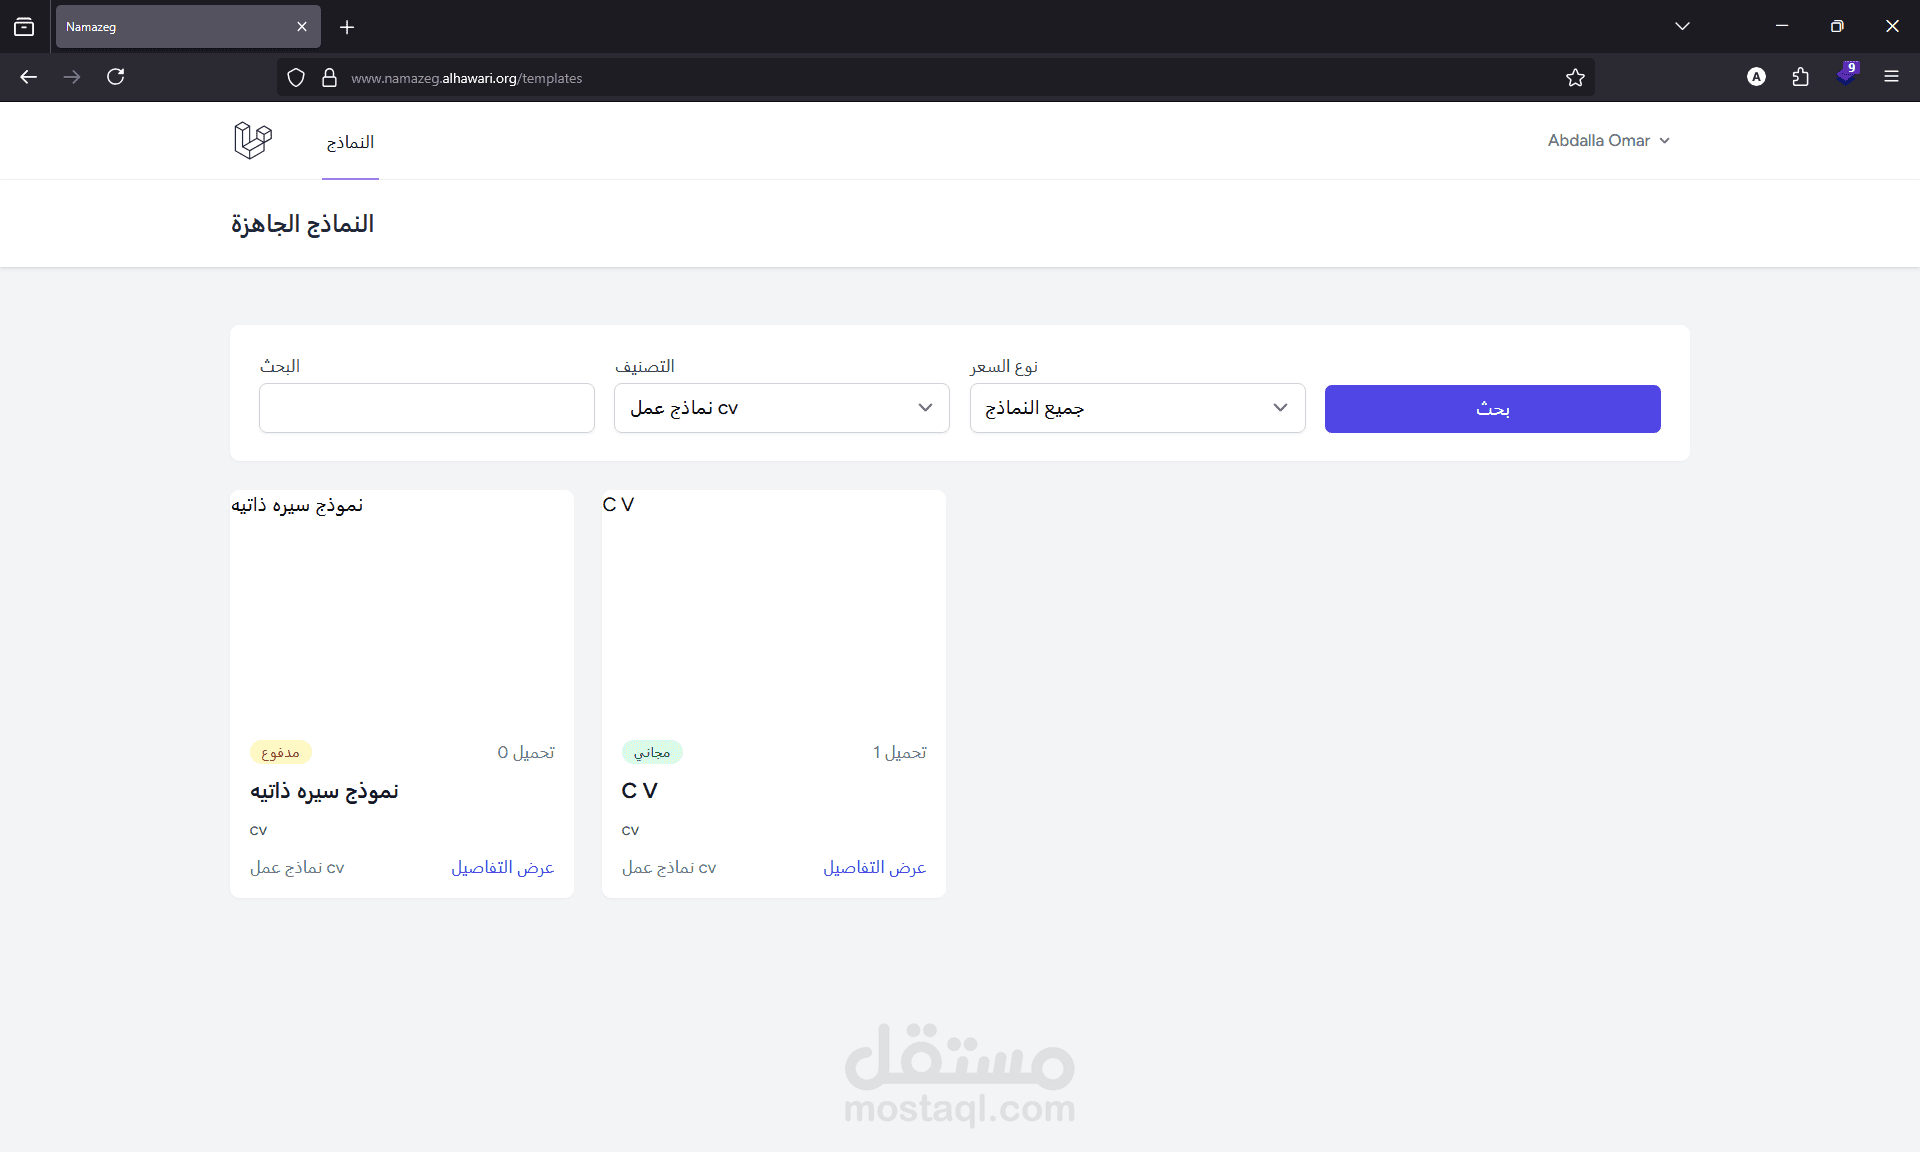Click the browser forward arrow
1920x1152 pixels.
72,77
